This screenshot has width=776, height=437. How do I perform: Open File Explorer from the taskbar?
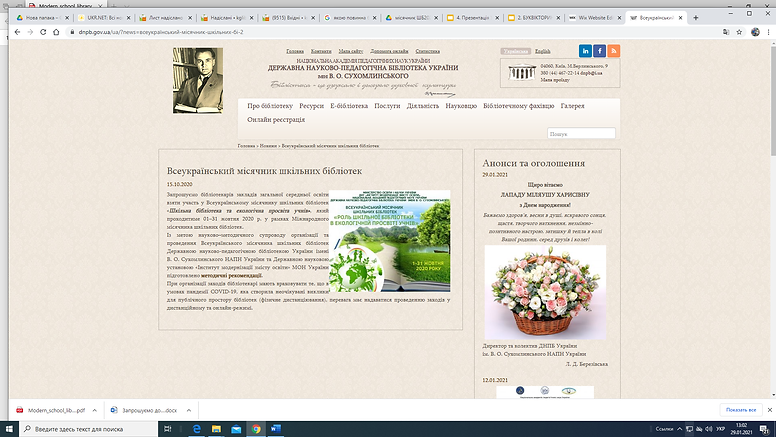click(216, 429)
